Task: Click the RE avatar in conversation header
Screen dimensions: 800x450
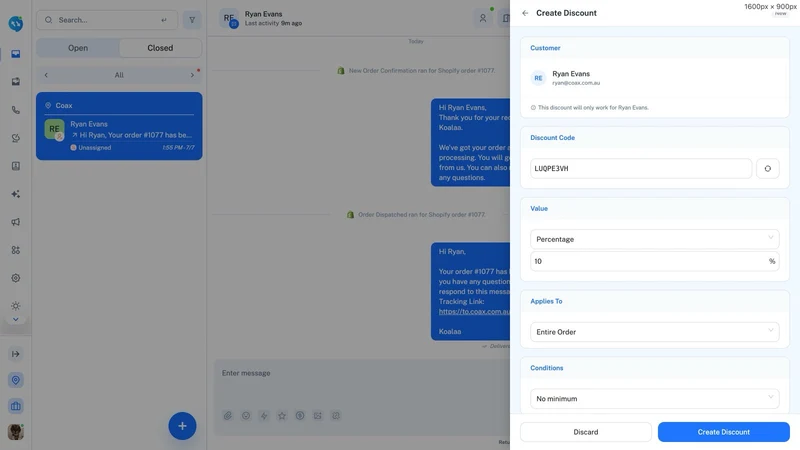Action: (229, 18)
